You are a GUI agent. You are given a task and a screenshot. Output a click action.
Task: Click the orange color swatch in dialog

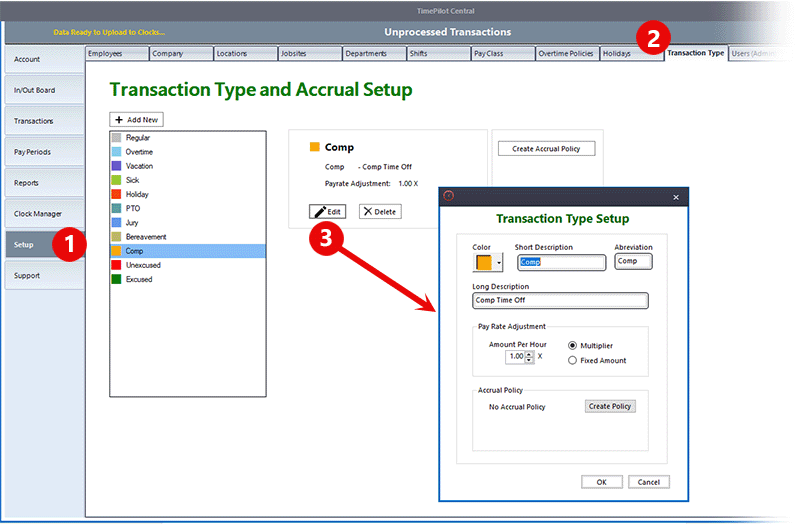484,263
